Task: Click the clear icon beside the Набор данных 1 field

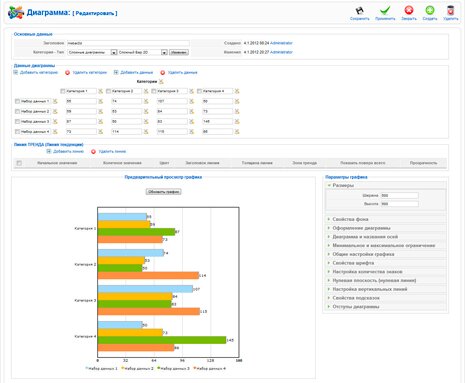Action: point(55,101)
